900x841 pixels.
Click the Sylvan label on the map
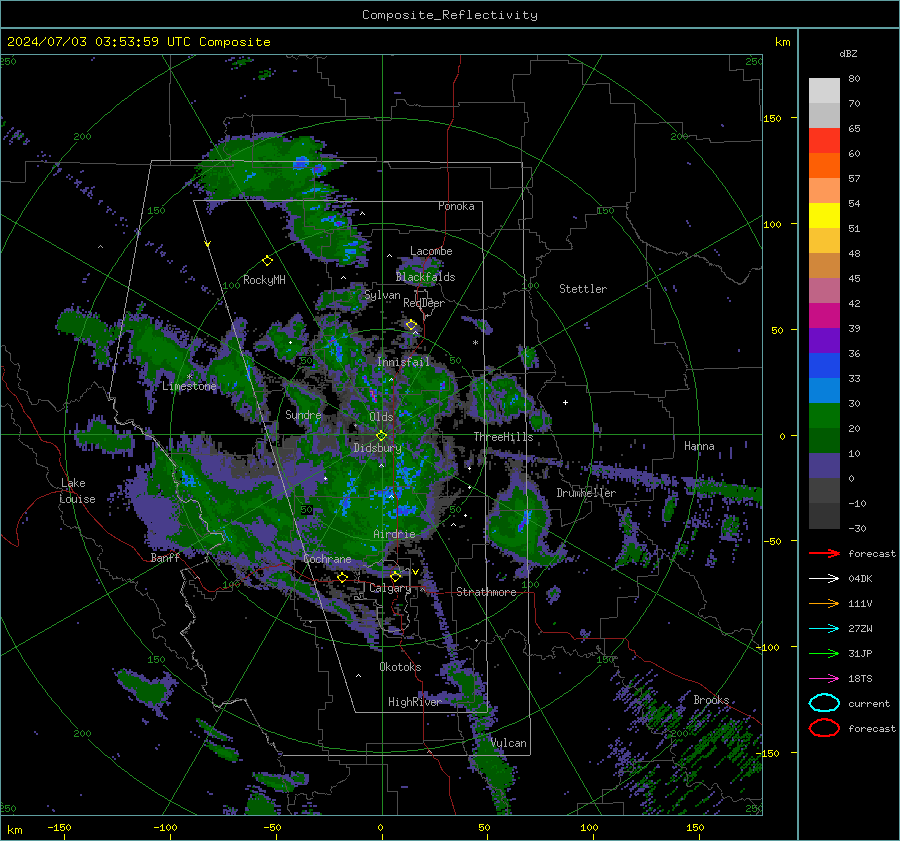382,296
